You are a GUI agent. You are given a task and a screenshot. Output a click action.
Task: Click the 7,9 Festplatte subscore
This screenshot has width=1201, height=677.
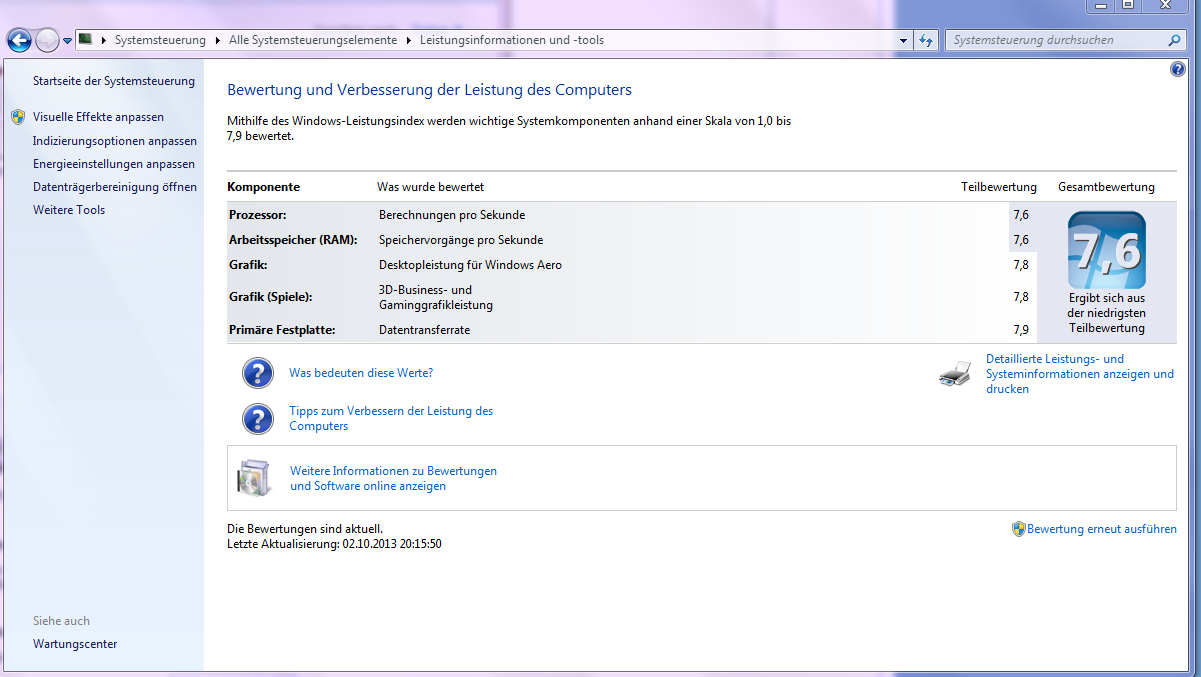1021,330
